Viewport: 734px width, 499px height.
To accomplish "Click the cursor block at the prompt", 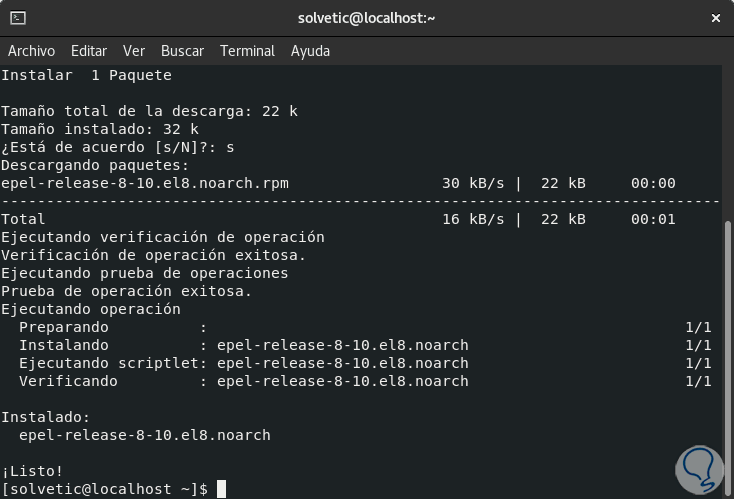I will tap(221, 489).
